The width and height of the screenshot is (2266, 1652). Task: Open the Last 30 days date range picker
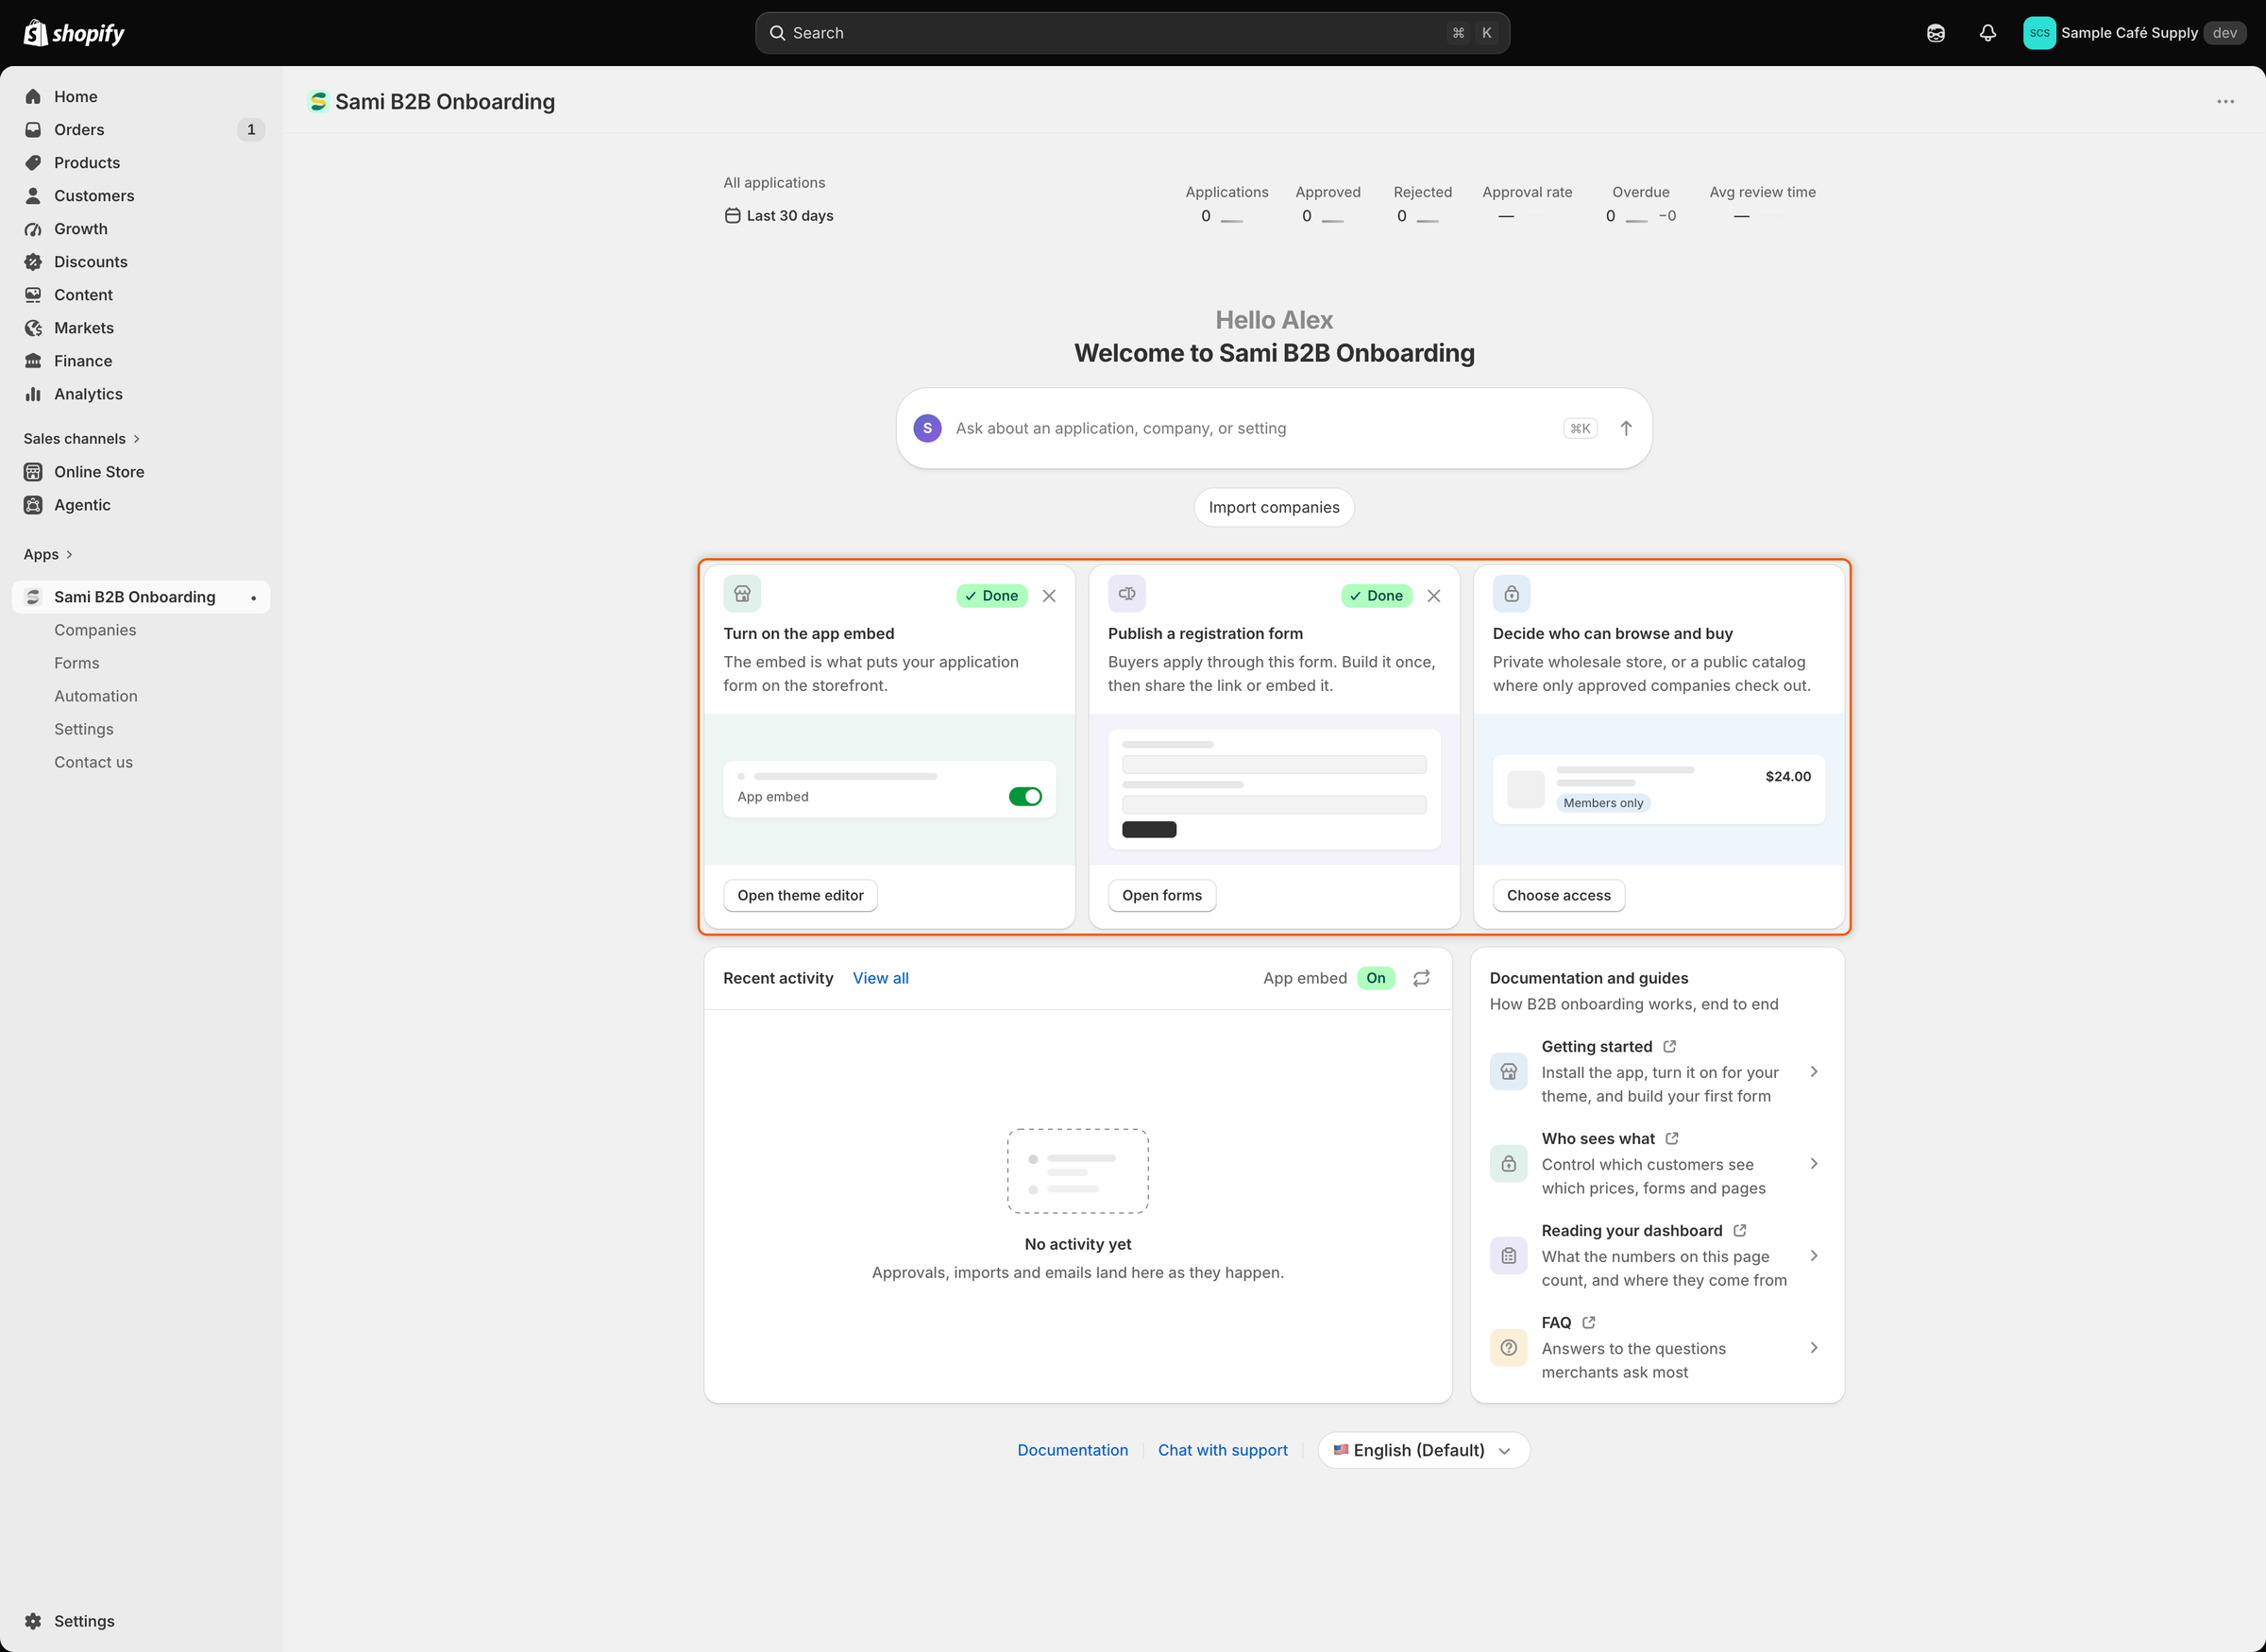pos(779,216)
